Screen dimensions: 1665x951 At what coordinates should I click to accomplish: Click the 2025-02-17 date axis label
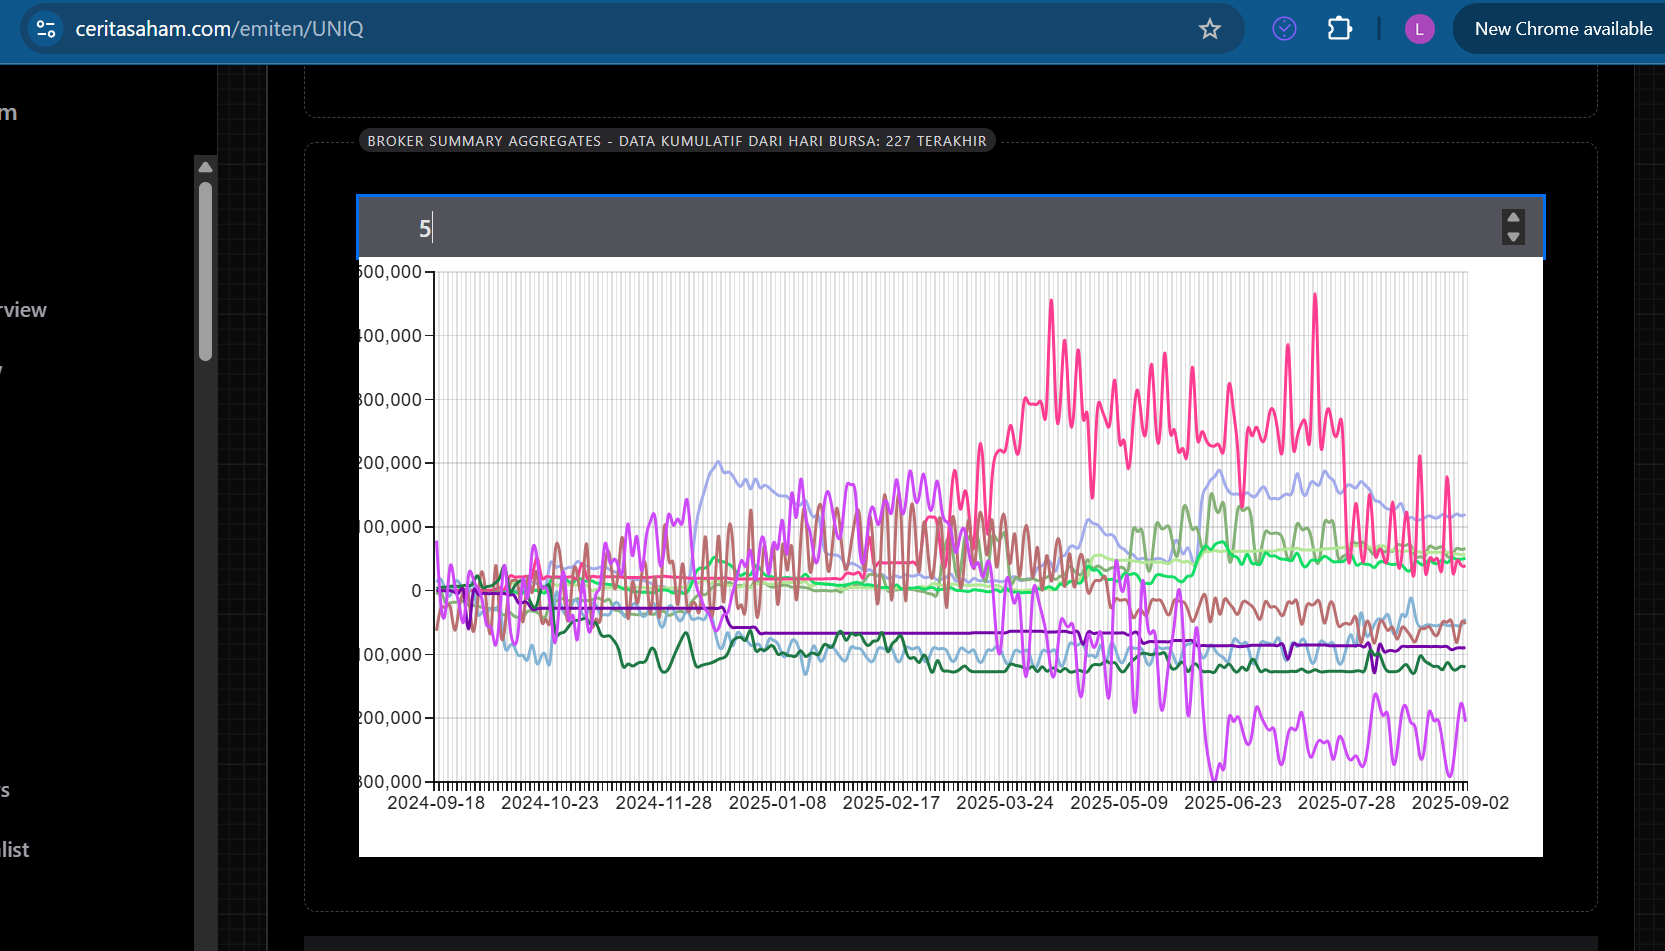pos(891,803)
